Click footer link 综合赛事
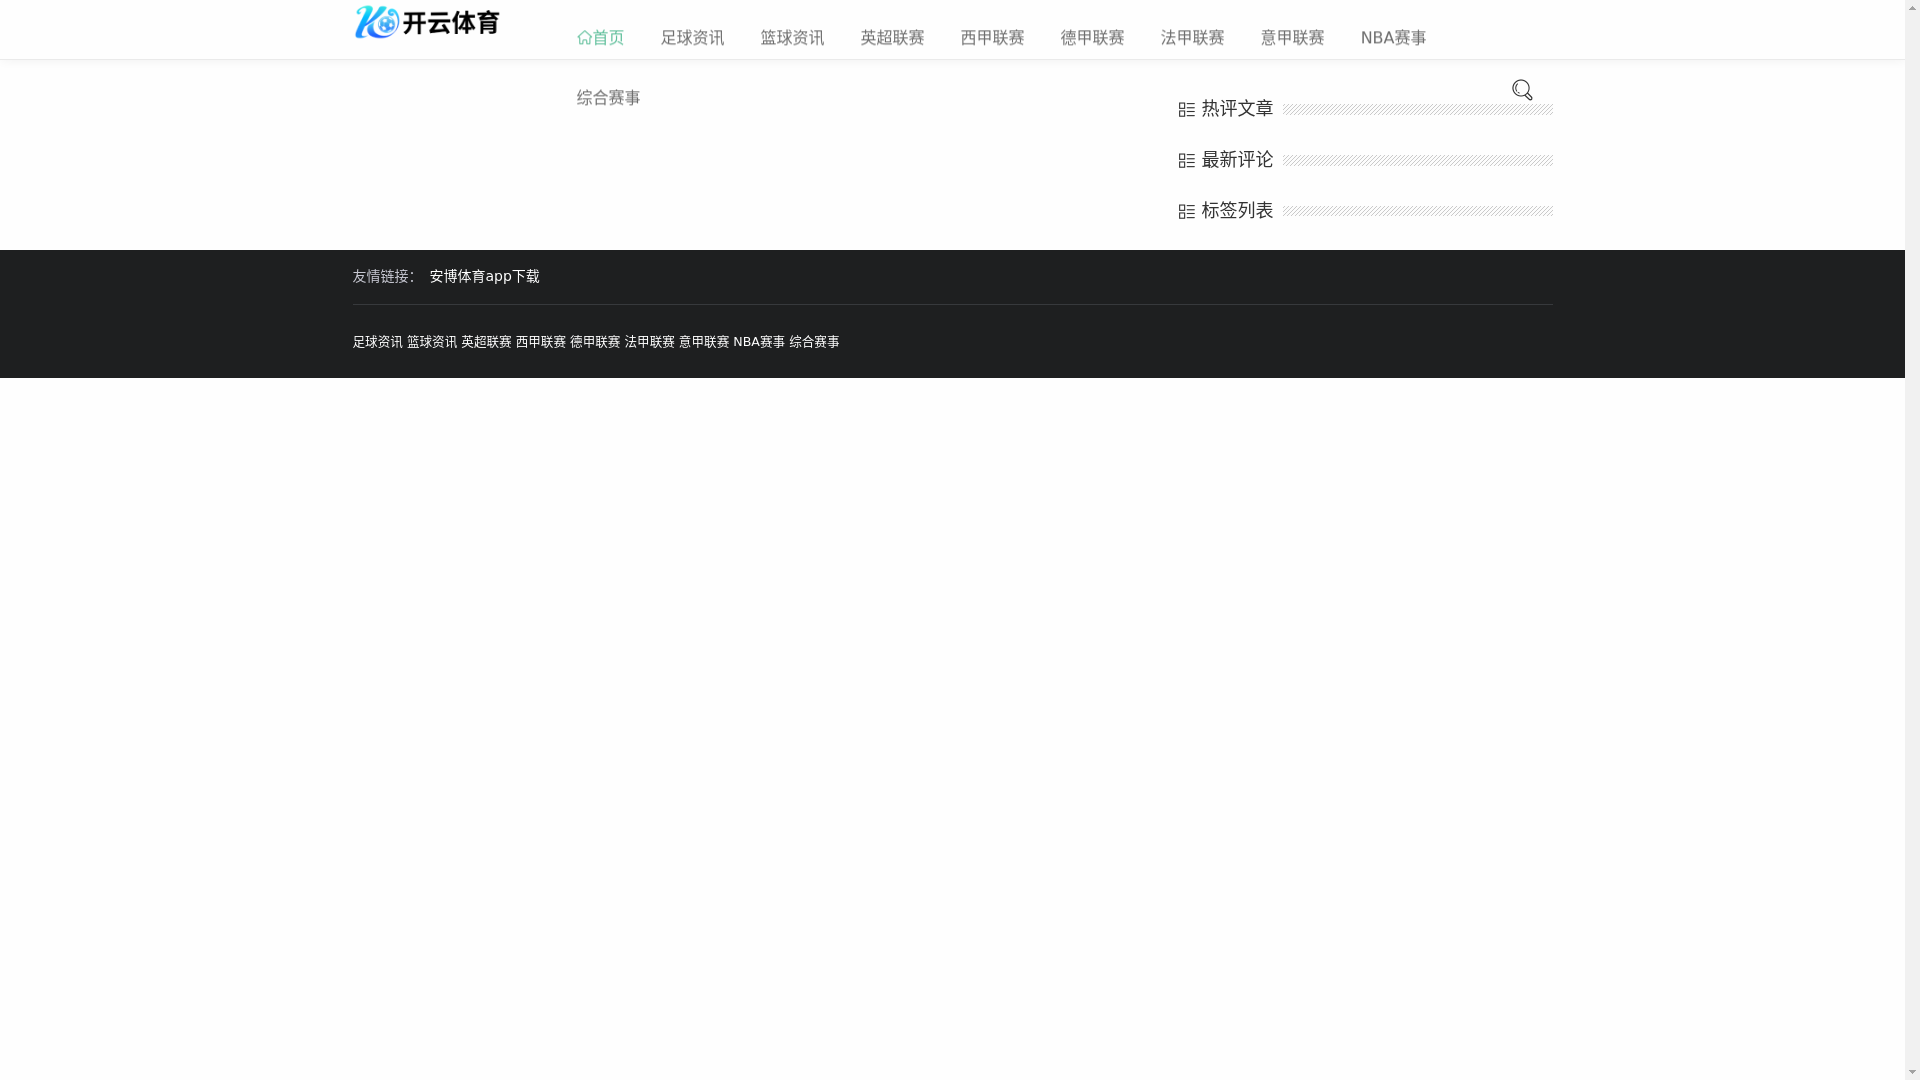Image resolution: width=1920 pixels, height=1080 pixels. (x=814, y=342)
